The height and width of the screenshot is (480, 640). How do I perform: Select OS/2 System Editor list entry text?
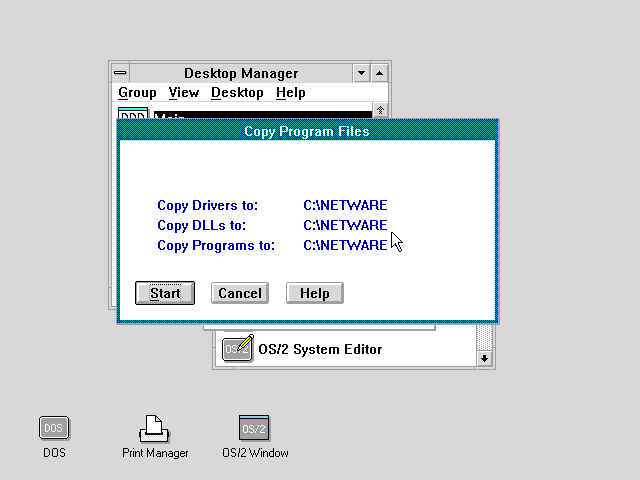pos(320,349)
